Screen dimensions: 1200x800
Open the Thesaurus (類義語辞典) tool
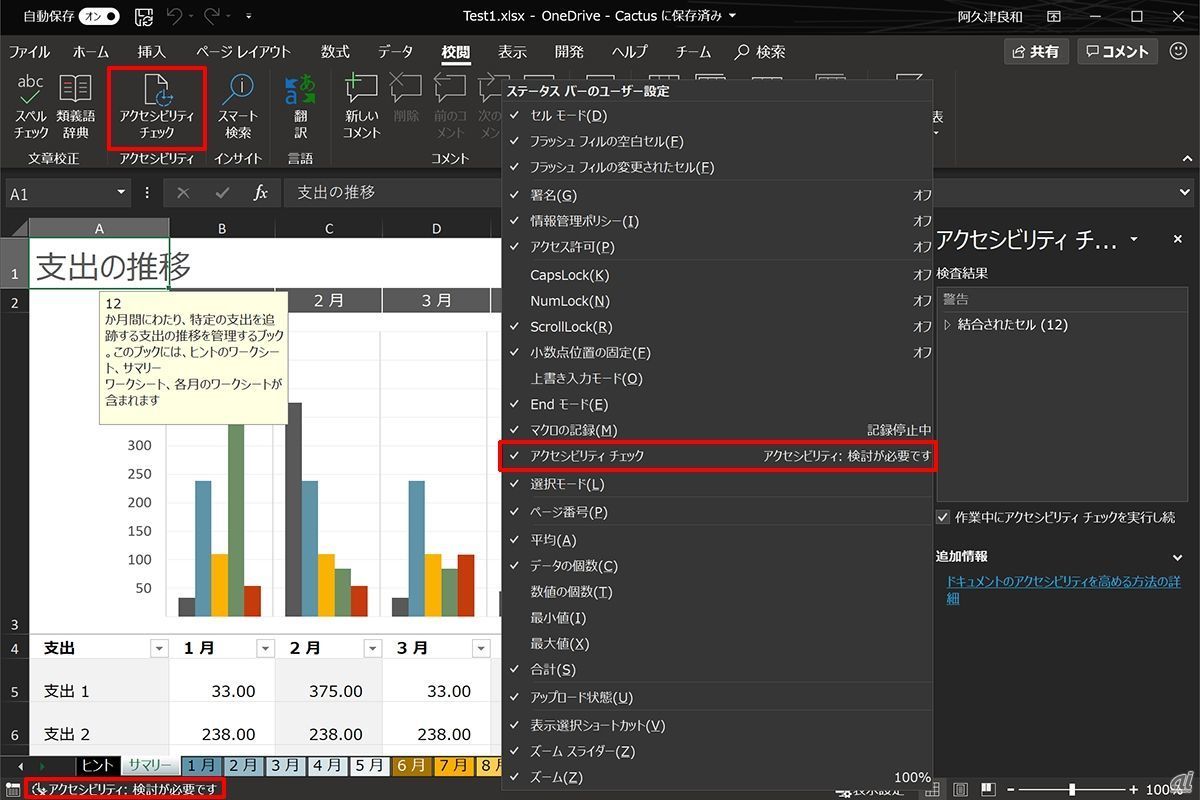[x=75, y=107]
